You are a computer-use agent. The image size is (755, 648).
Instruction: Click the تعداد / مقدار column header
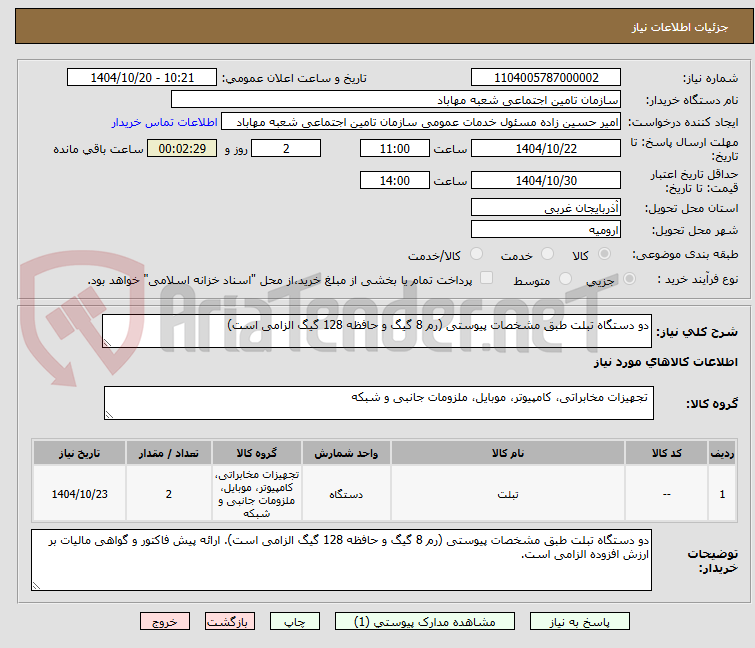coord(169,453)
